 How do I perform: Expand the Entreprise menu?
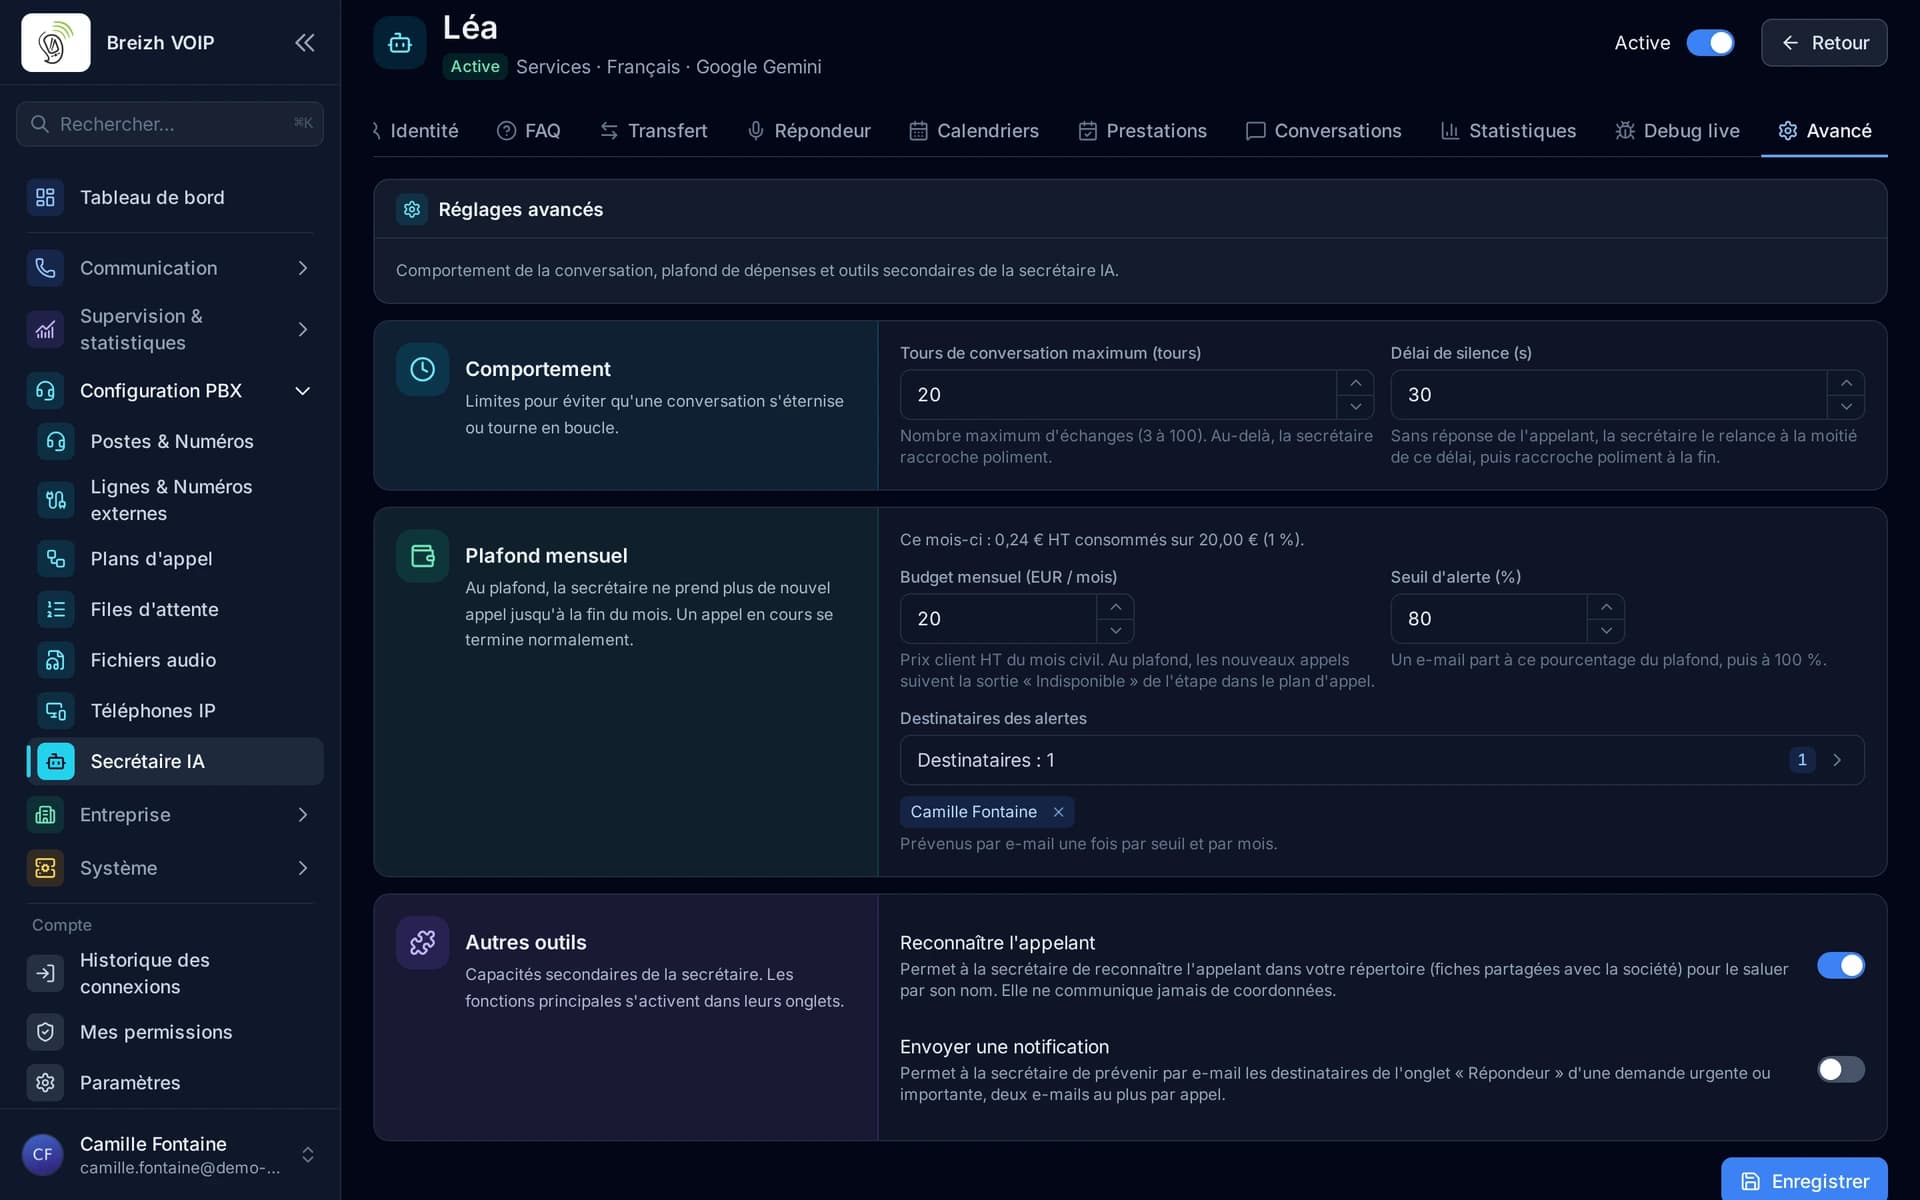click(303, 815)
